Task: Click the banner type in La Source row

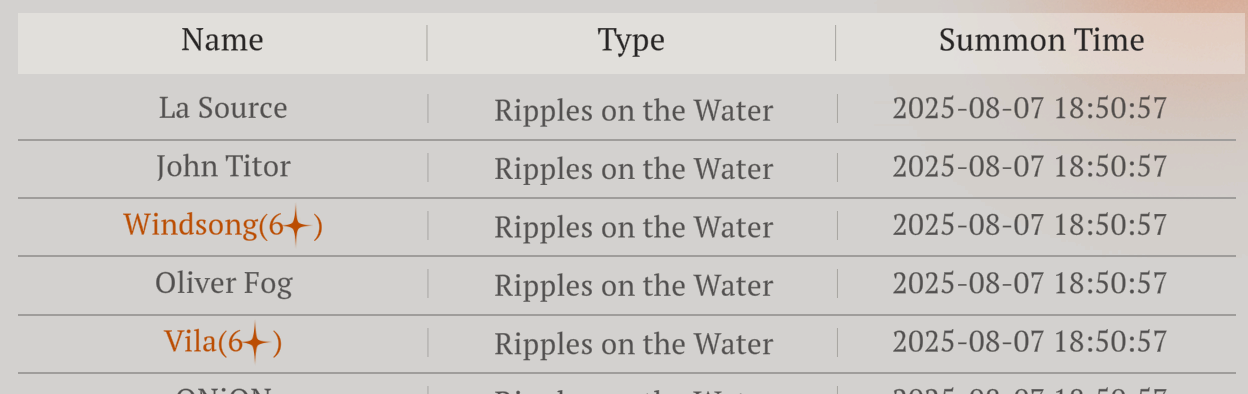Action: pos(634,110)
